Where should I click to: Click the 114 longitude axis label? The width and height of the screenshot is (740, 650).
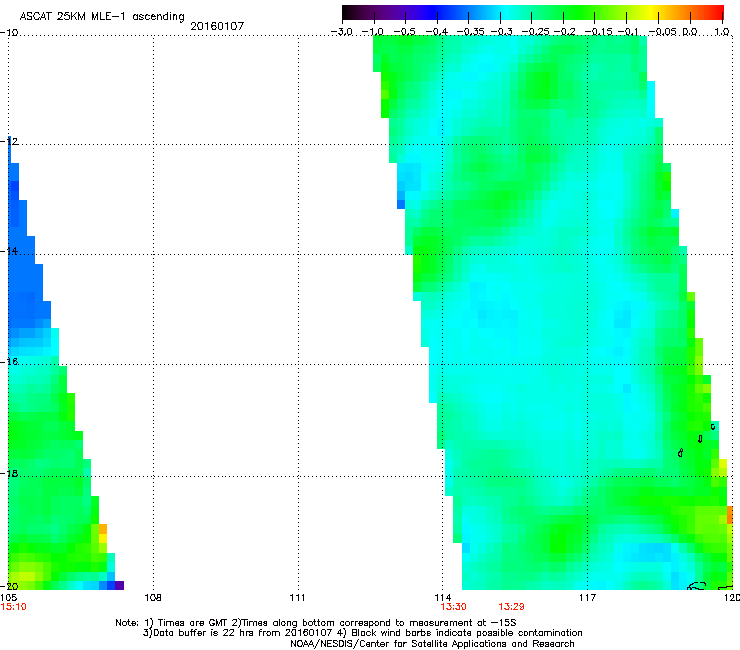(x=443, y=598)
